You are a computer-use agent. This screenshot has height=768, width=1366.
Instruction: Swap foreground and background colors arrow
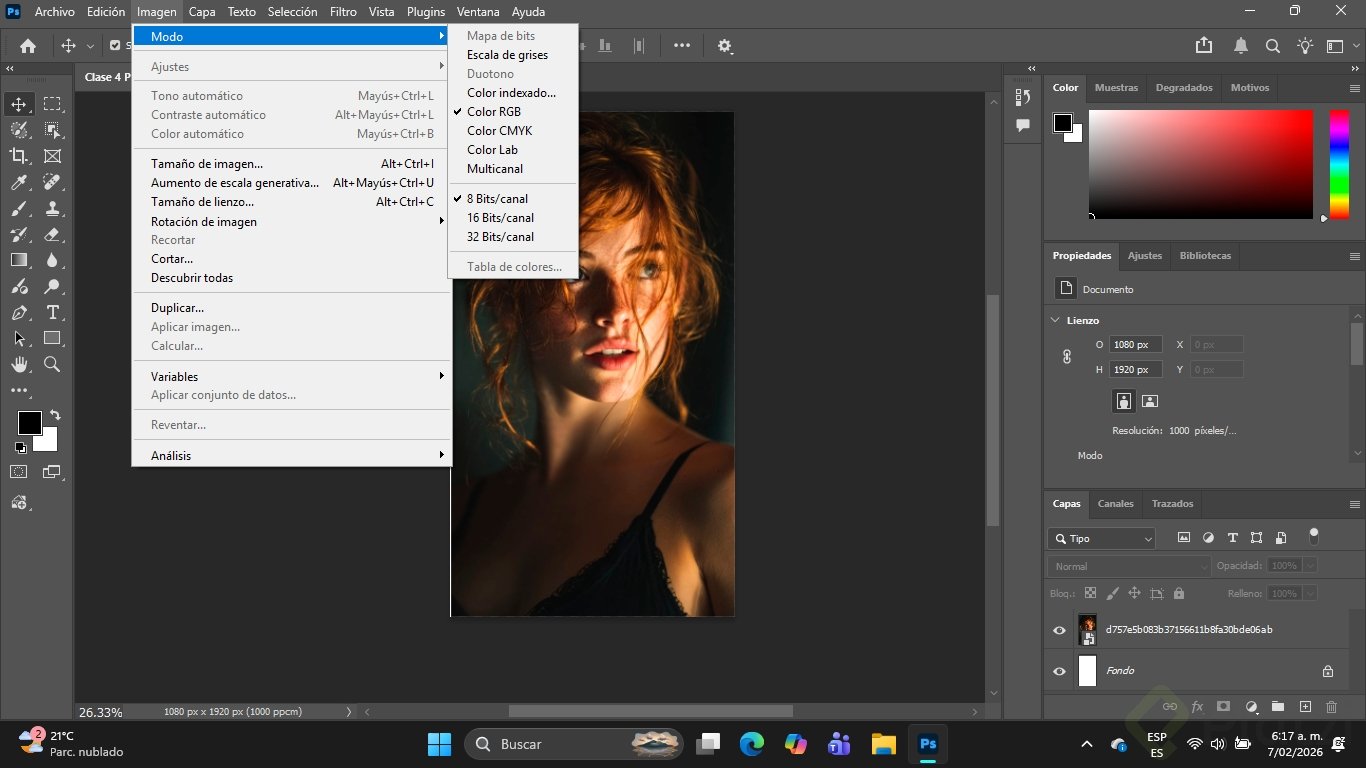[x=55, y=415]
